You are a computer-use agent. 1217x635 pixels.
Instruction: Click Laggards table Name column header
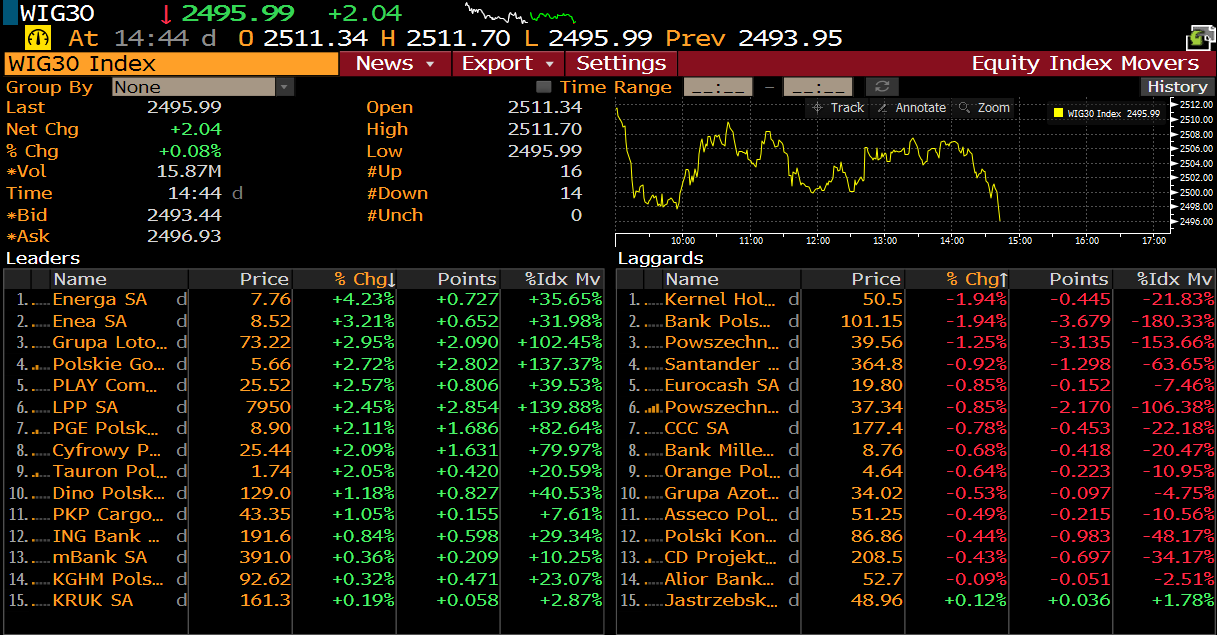pyautogui.click(x=732, y=279)
